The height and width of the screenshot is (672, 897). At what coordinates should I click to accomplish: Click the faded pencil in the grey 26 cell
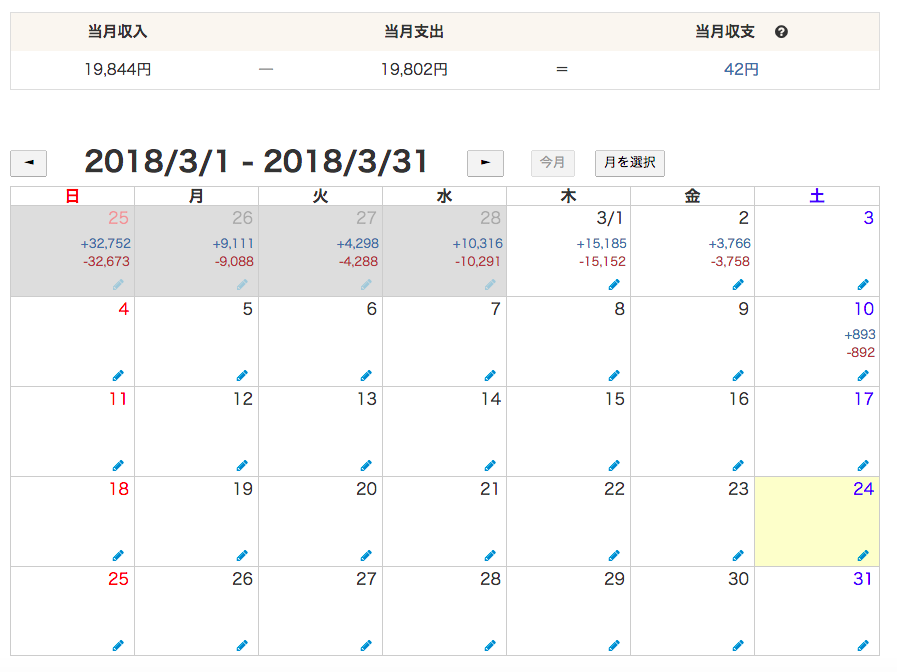click(x=242, y=284)
